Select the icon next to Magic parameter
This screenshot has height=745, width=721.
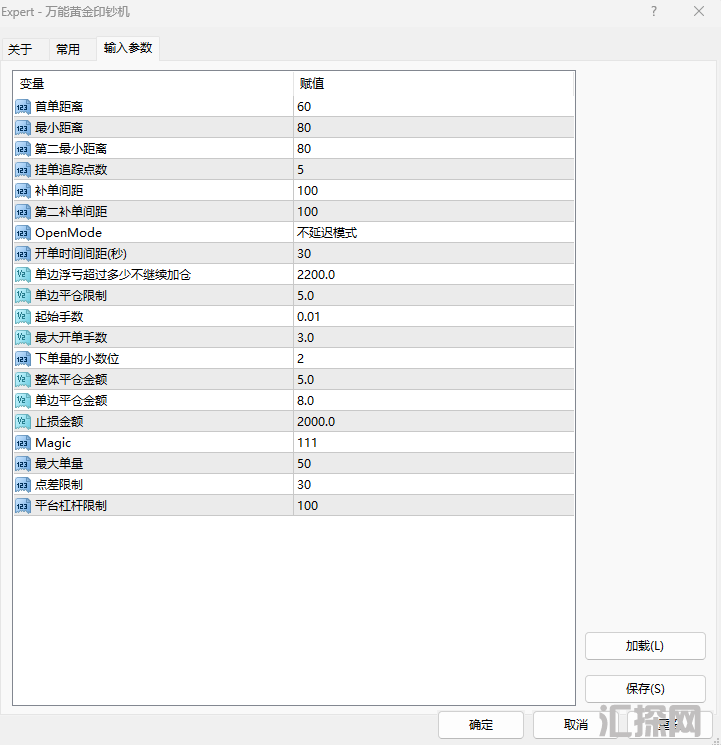tap(23, 443)
